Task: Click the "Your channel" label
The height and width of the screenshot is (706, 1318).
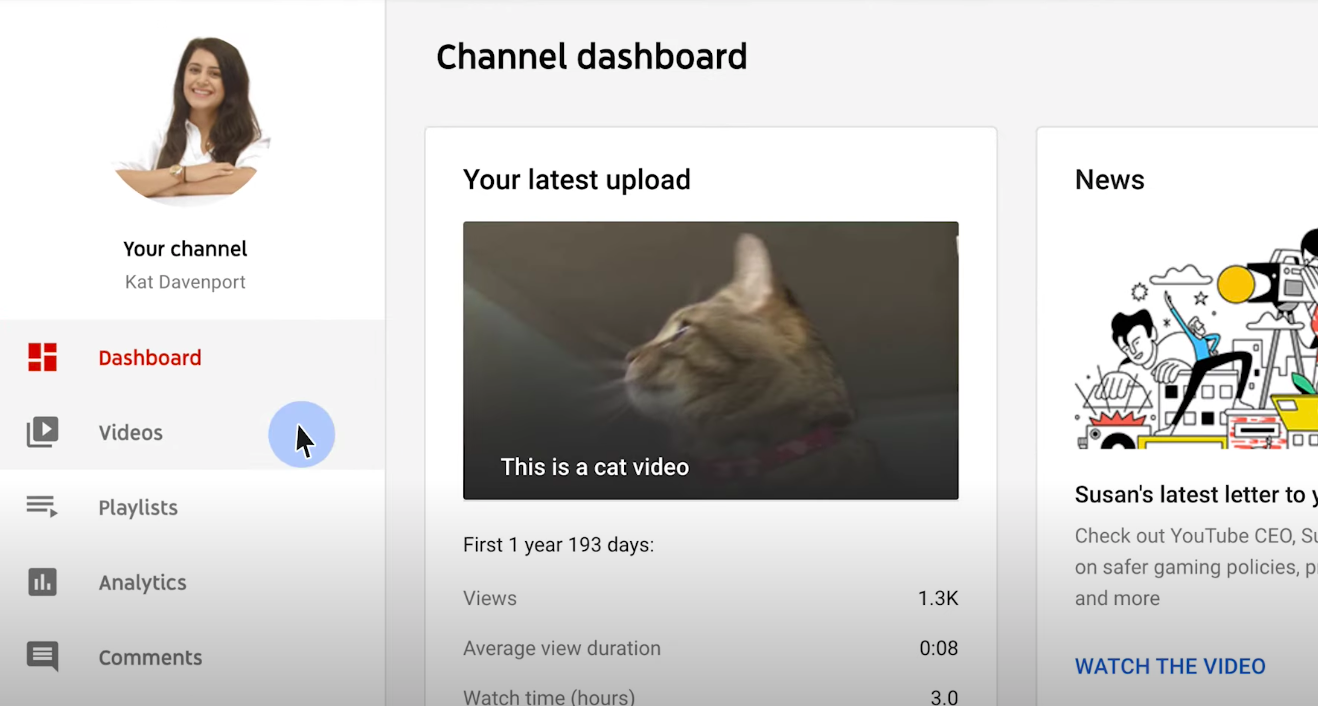Action: pyautogui.click(x=185, y=249)
